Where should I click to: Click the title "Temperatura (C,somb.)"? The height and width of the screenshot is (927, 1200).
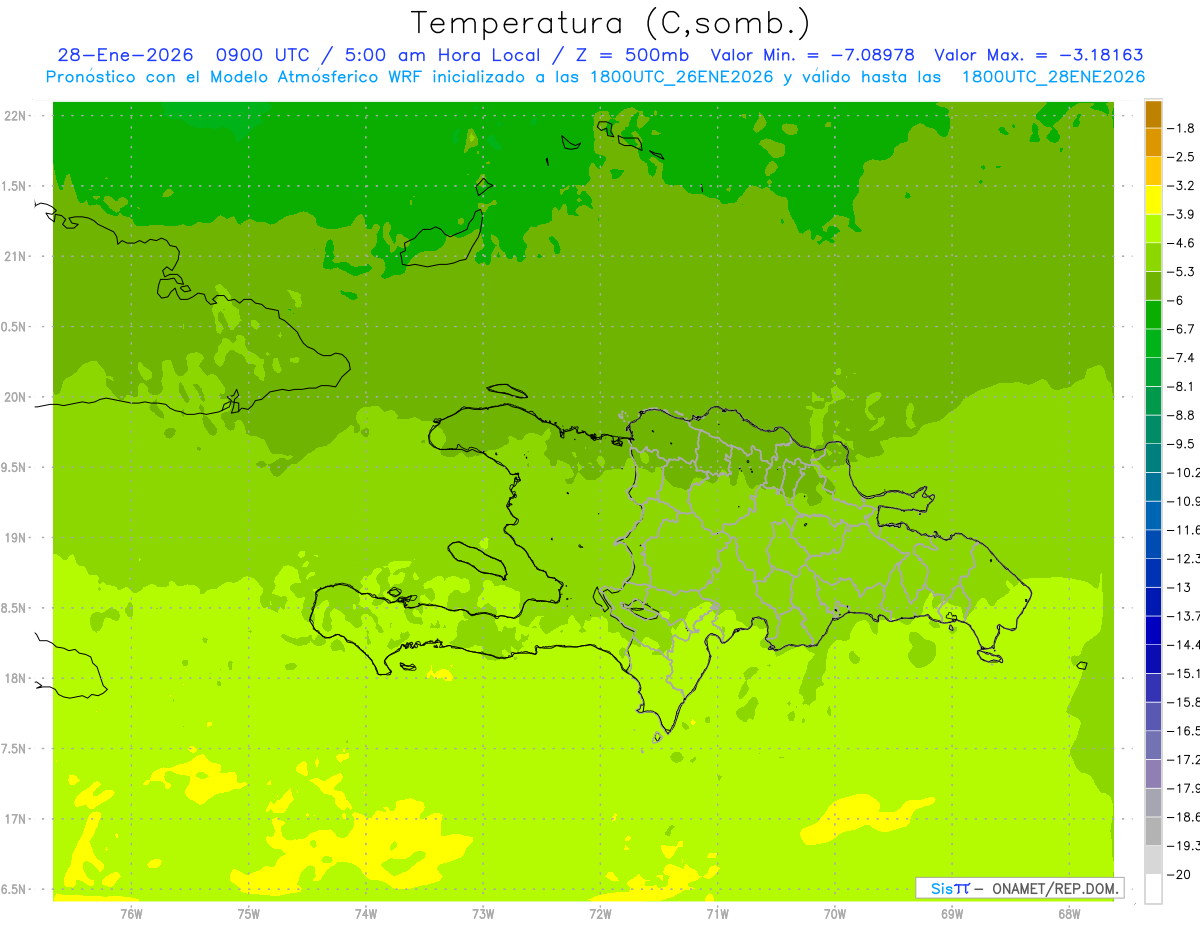(611, 23)
